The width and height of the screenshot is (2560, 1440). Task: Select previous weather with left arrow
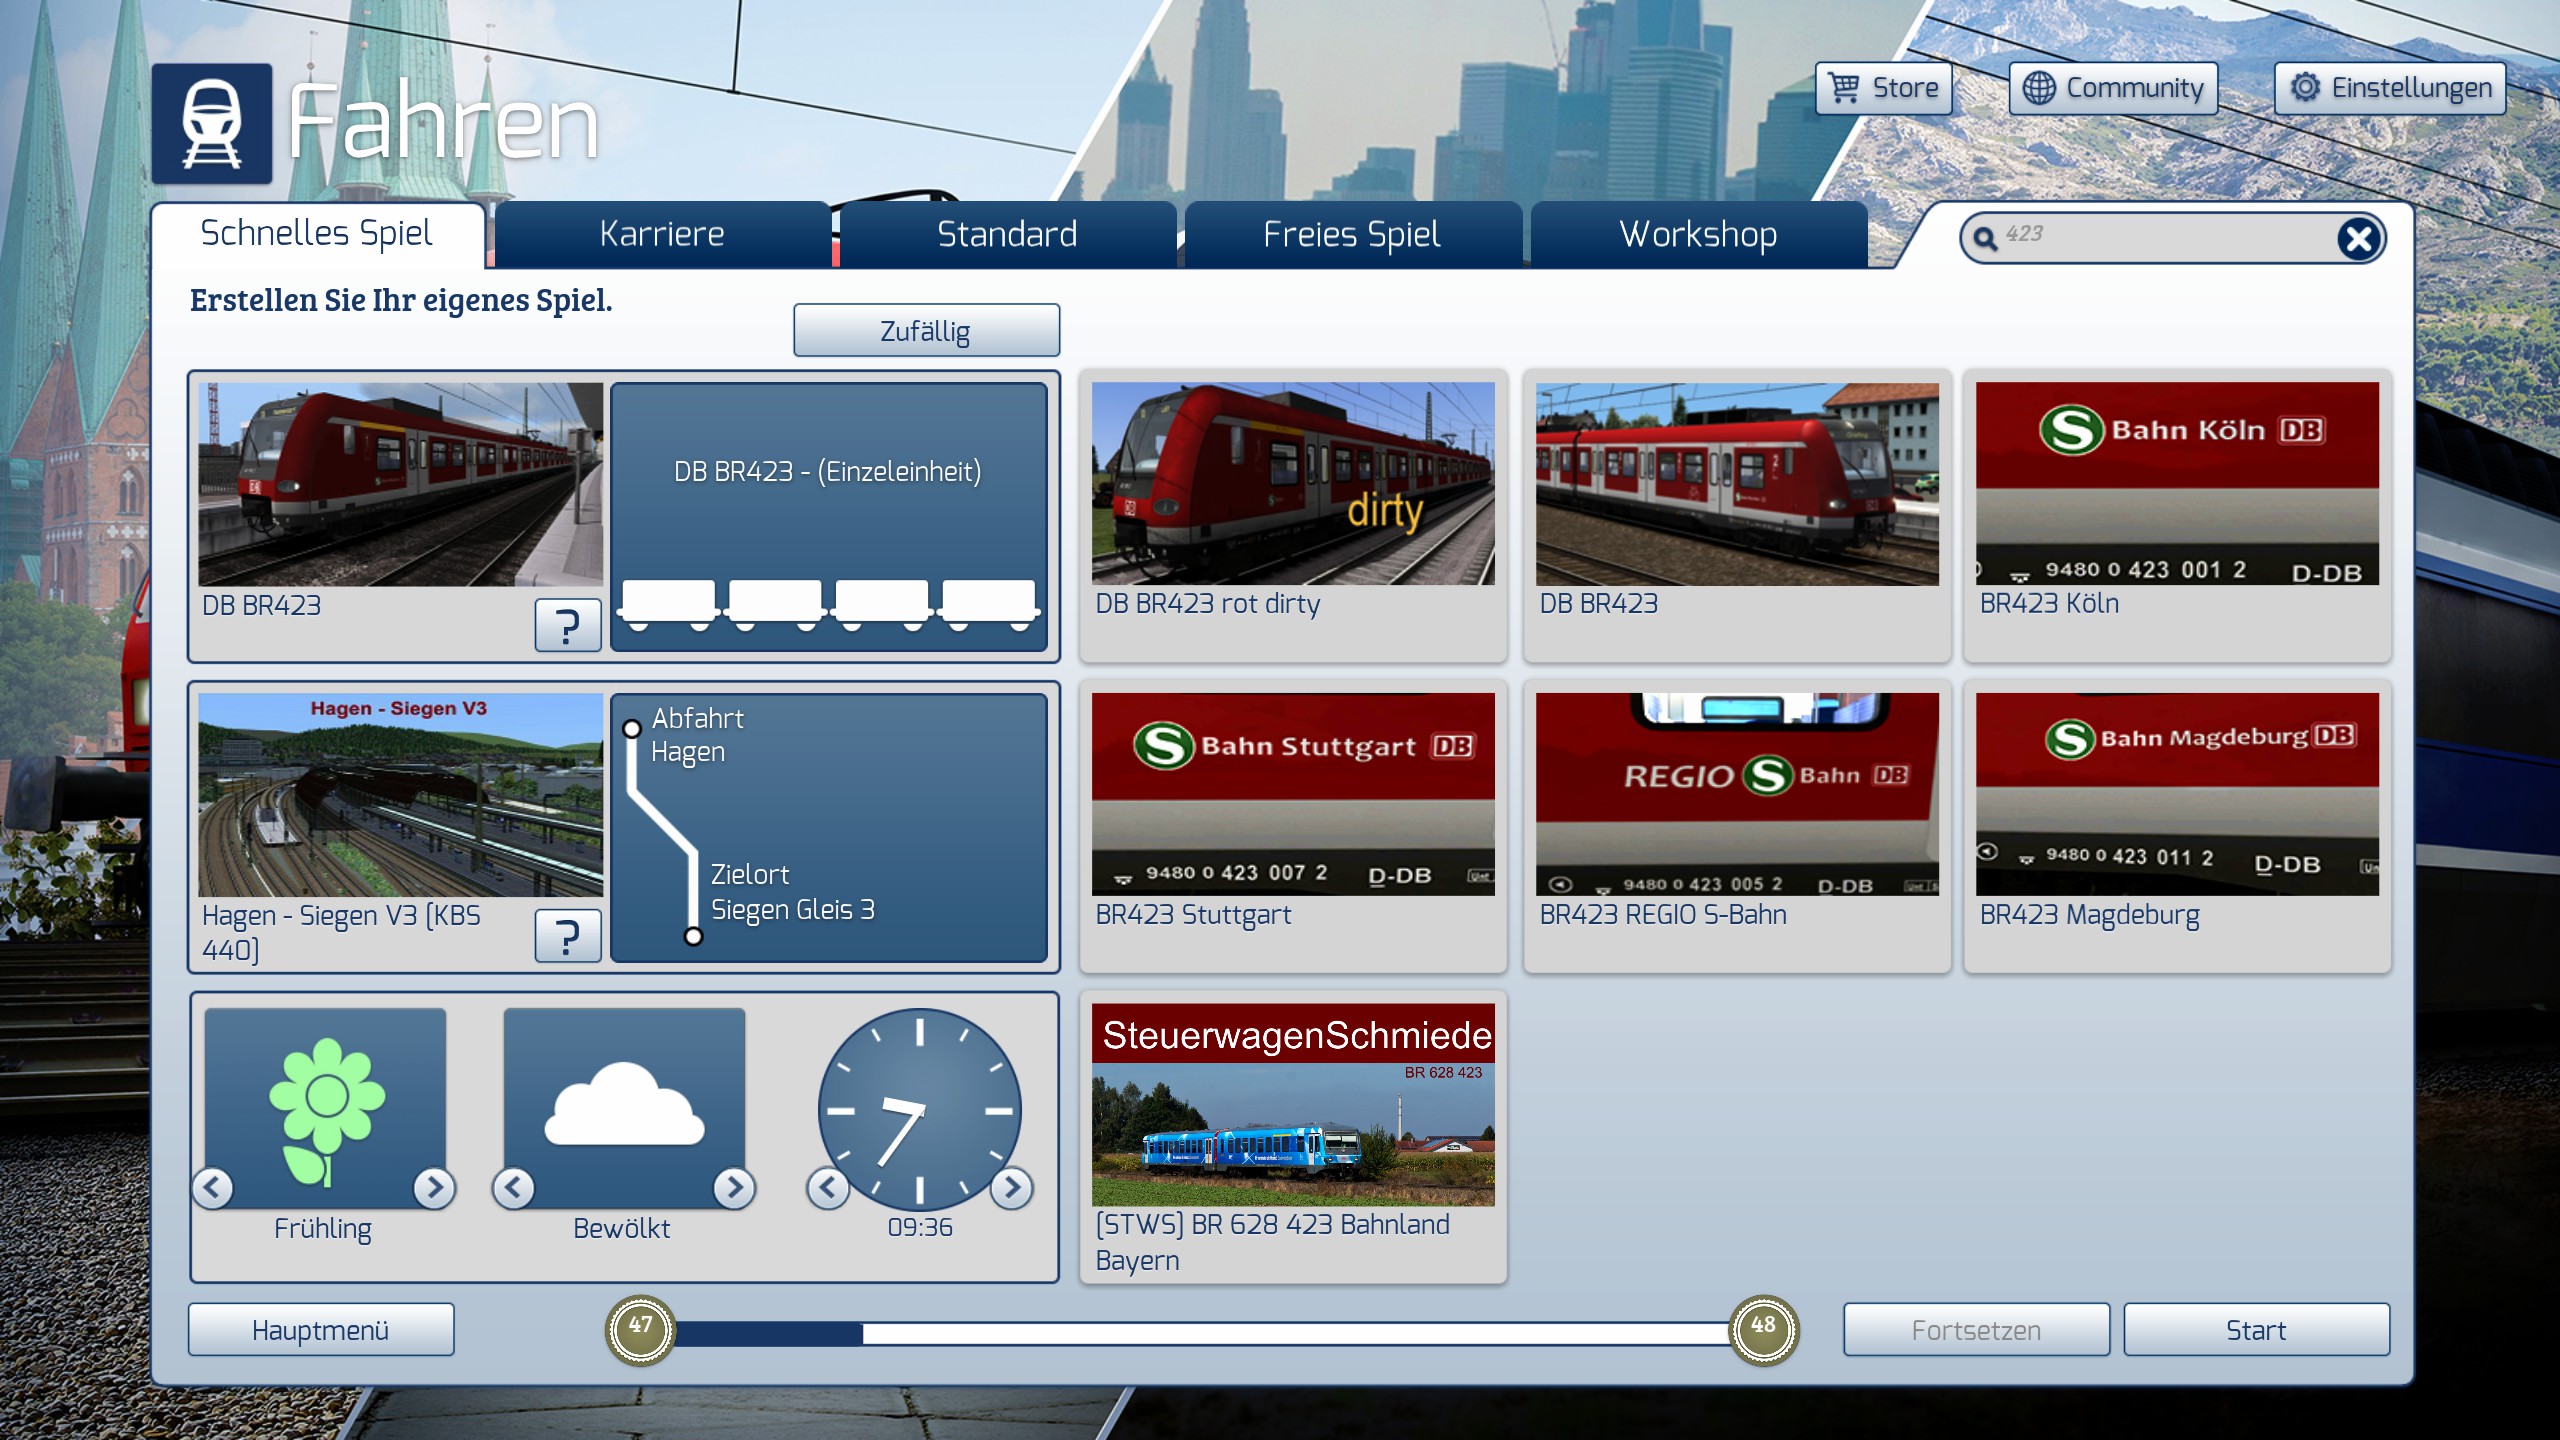pos(514,1188)
